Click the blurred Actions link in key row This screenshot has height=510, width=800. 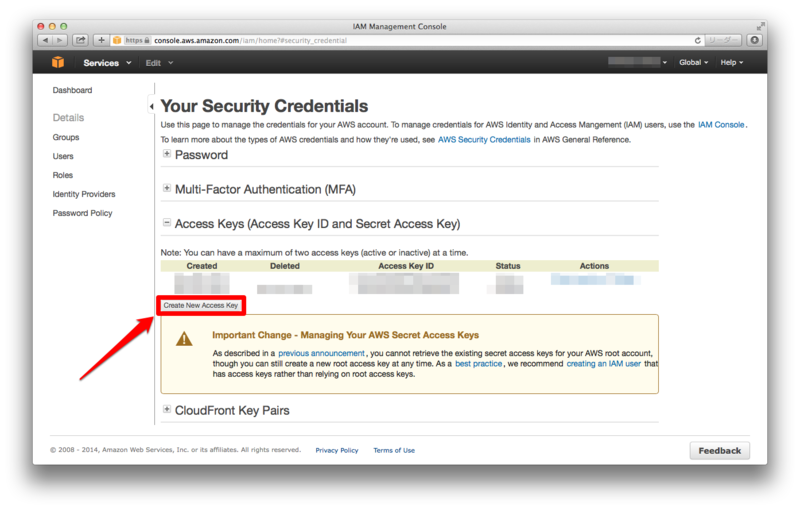(594, 279)
